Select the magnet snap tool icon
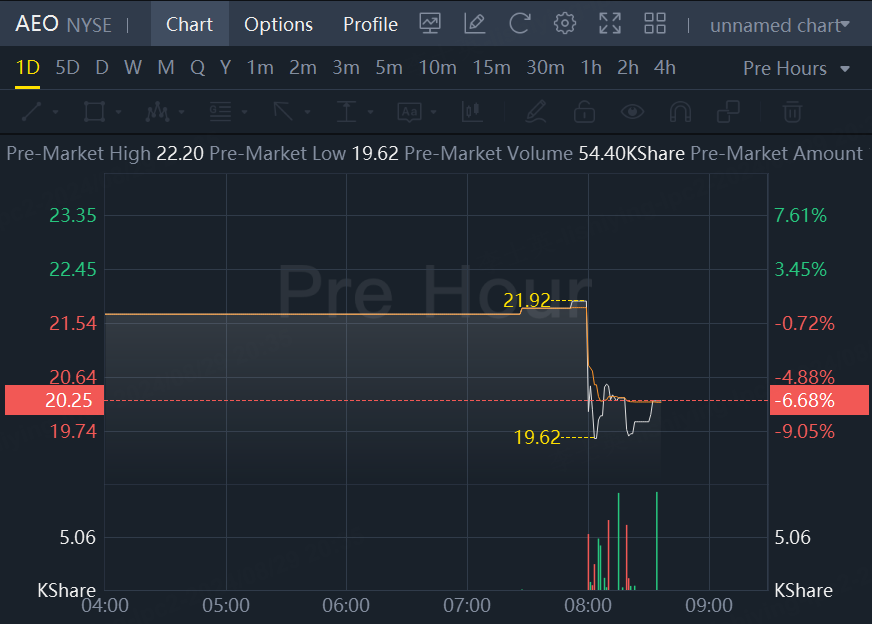 pyautogui.click(x=680, y=112)
